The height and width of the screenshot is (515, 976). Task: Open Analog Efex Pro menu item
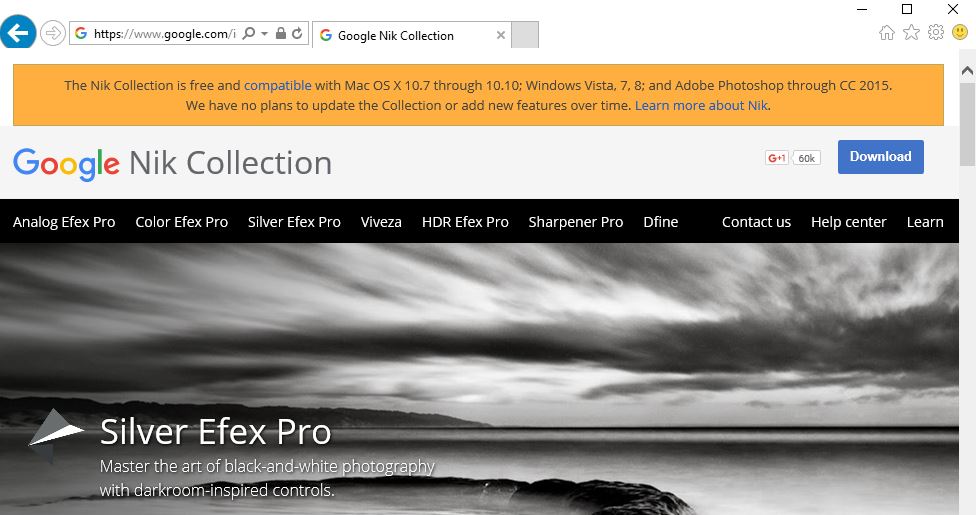coord(64,222)
